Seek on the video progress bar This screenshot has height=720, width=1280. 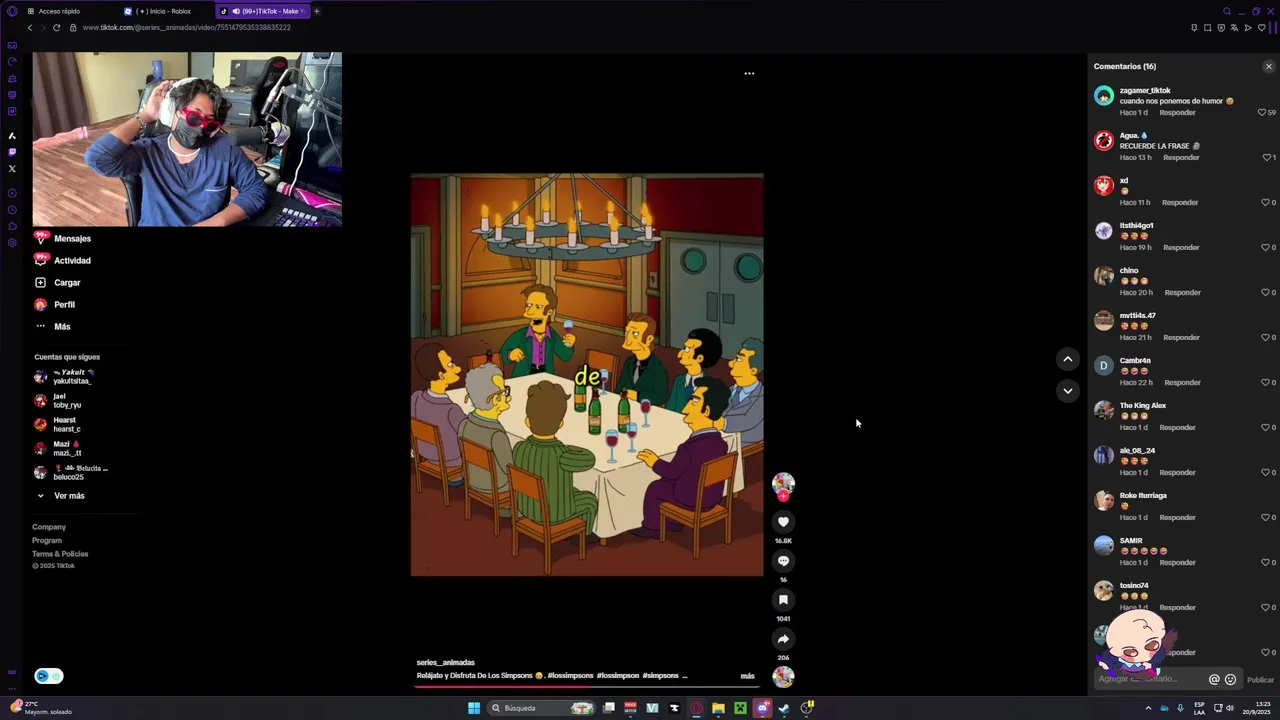pos(587,686)
